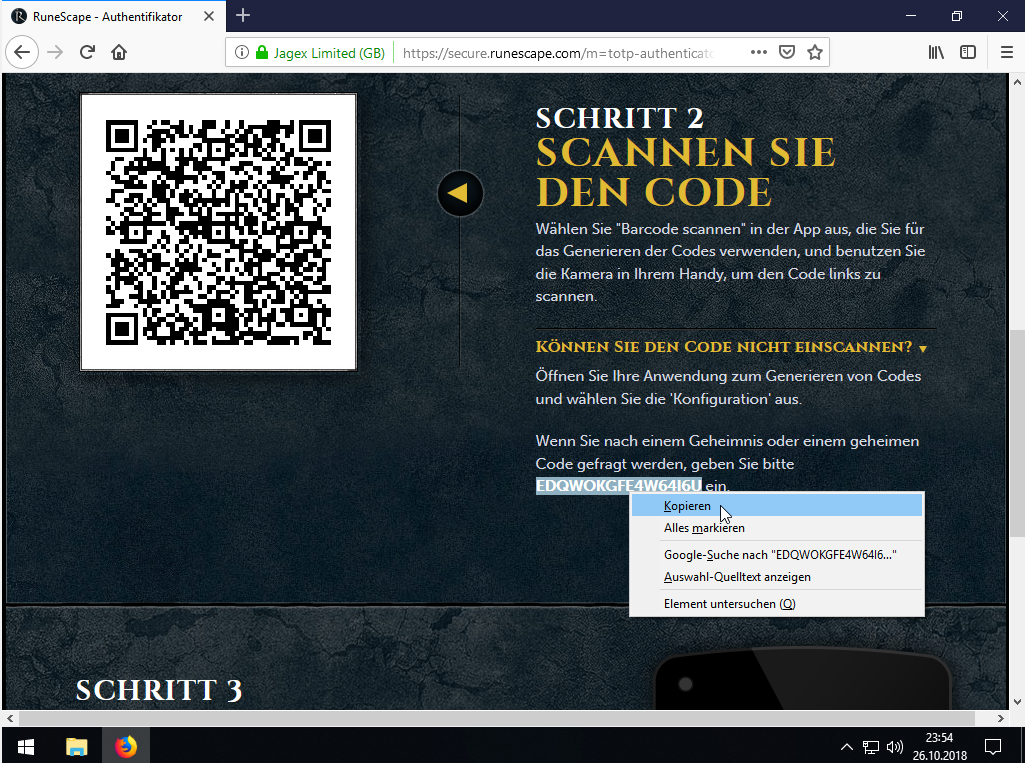Click the QR code image
This screenshot has height=763, width=1025.
click(x=218, y=231)
